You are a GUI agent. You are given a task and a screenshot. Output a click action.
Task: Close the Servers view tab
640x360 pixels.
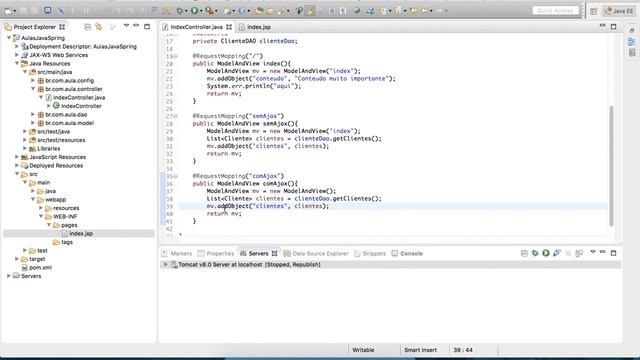(x=274, y=253)
